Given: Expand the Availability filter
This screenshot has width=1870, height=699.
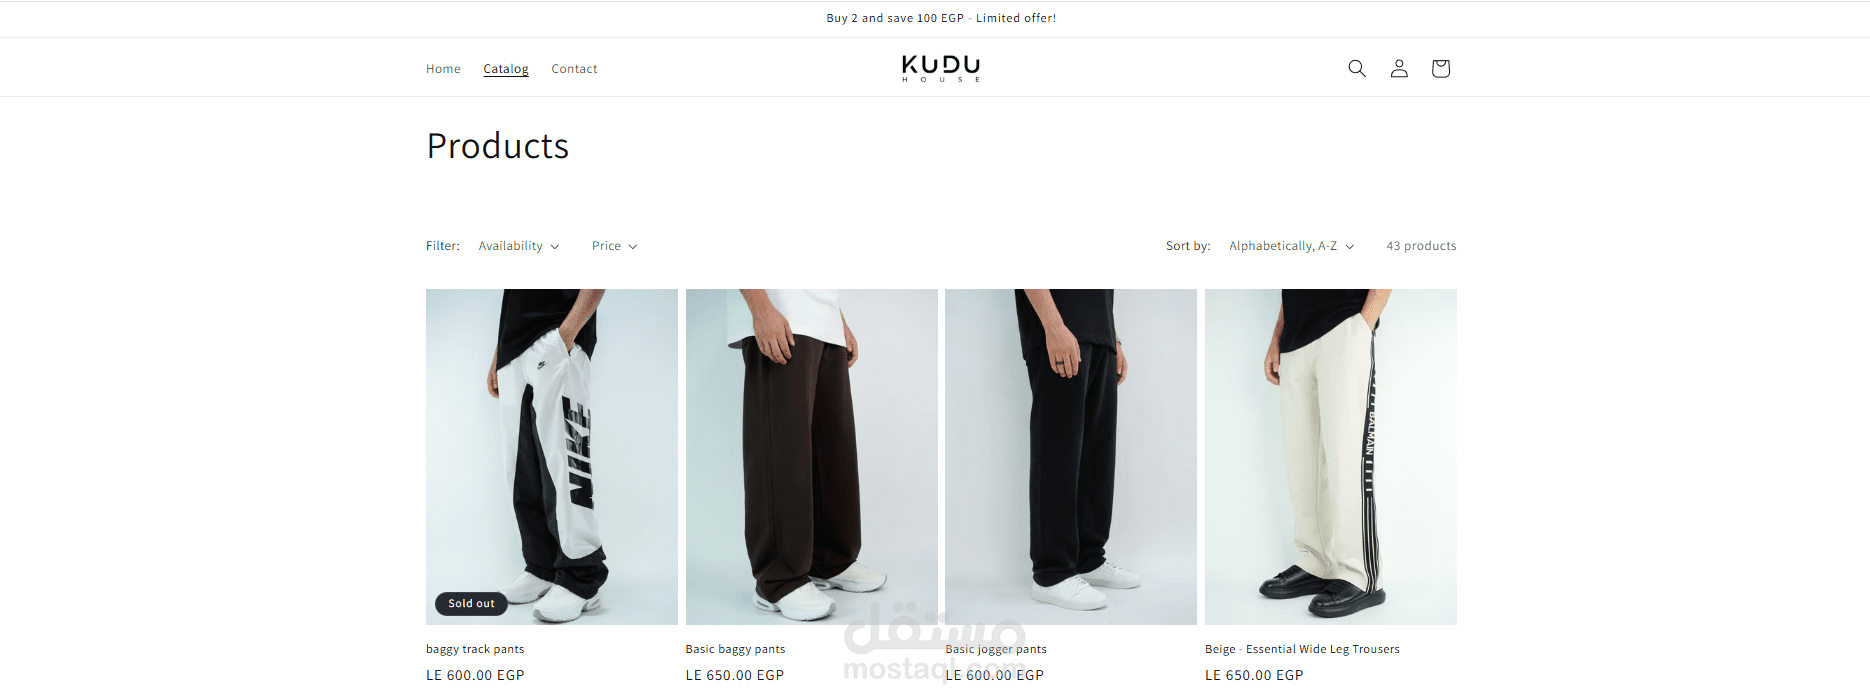Looking at the screenshot, I should (519, 246).
